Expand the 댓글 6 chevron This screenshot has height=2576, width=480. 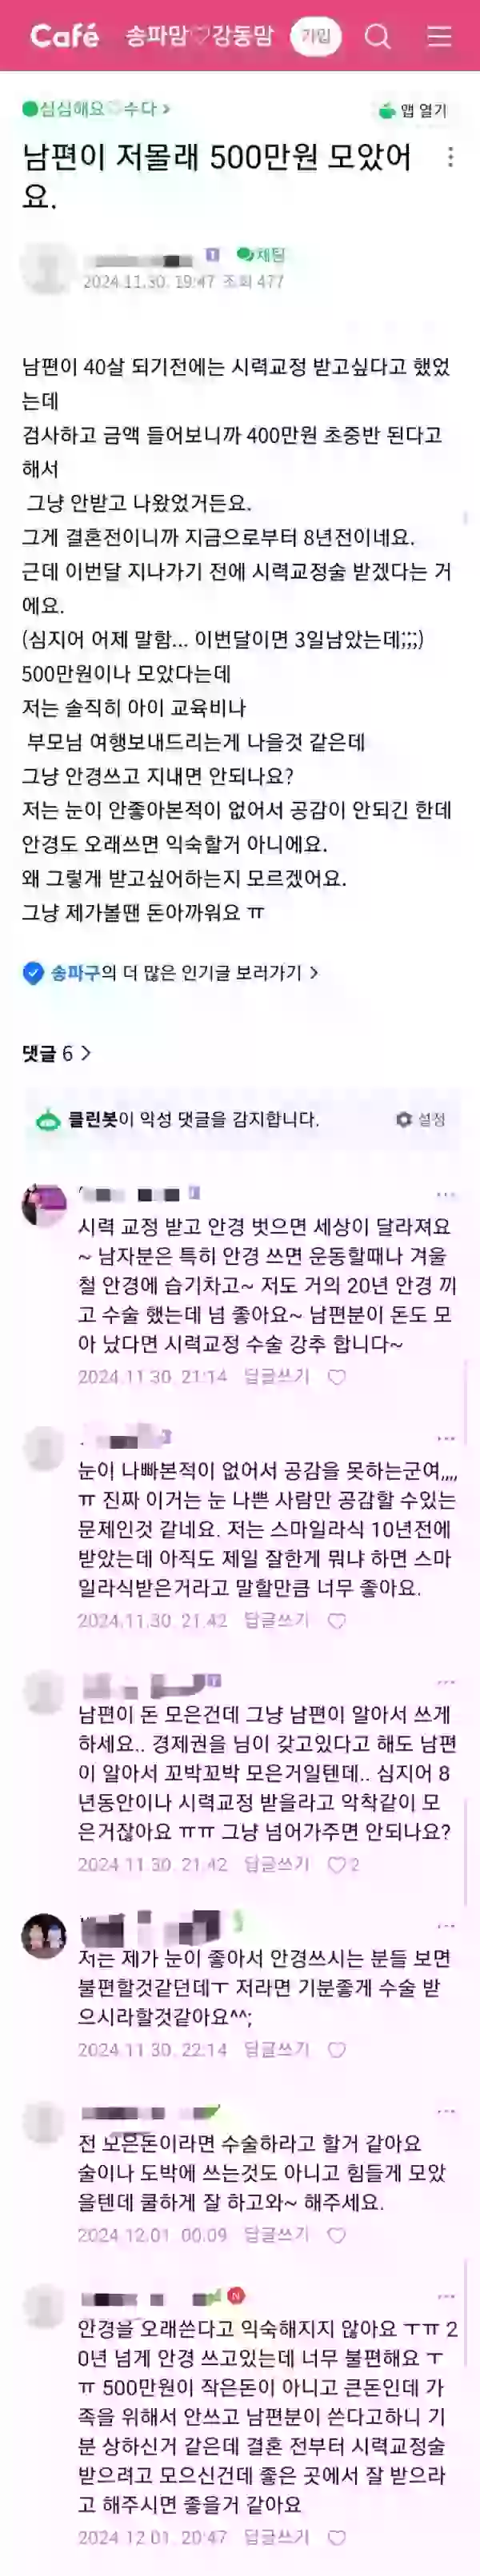[86, 1053]
